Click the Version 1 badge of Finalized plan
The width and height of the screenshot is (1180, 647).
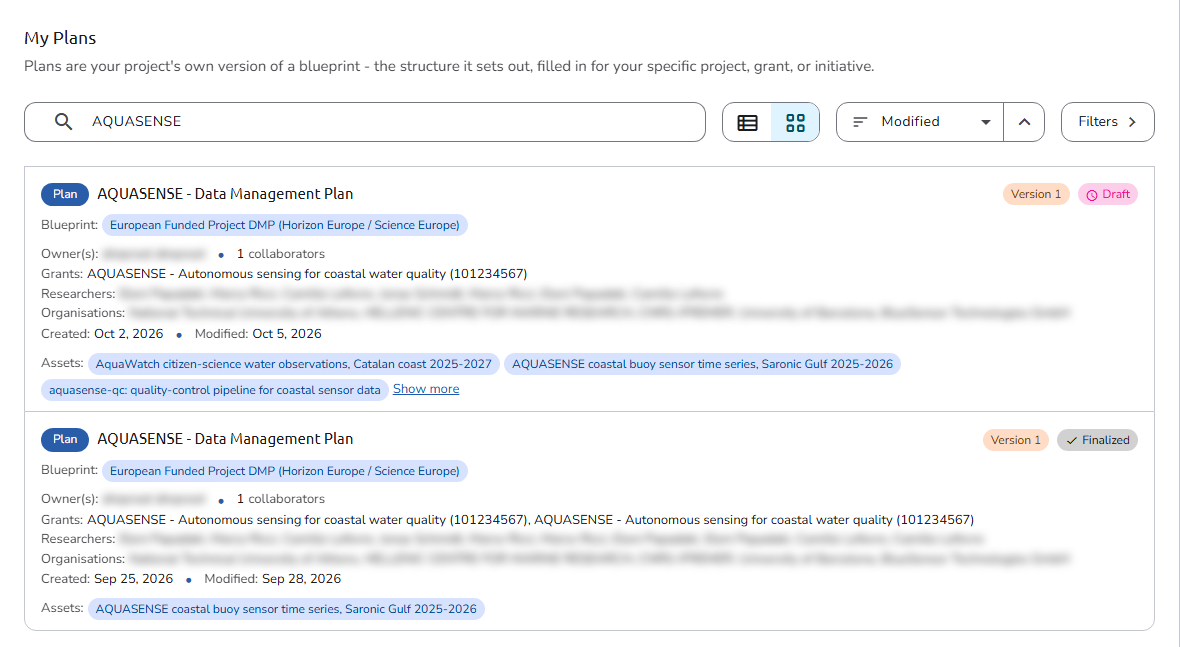(1015, 440)
